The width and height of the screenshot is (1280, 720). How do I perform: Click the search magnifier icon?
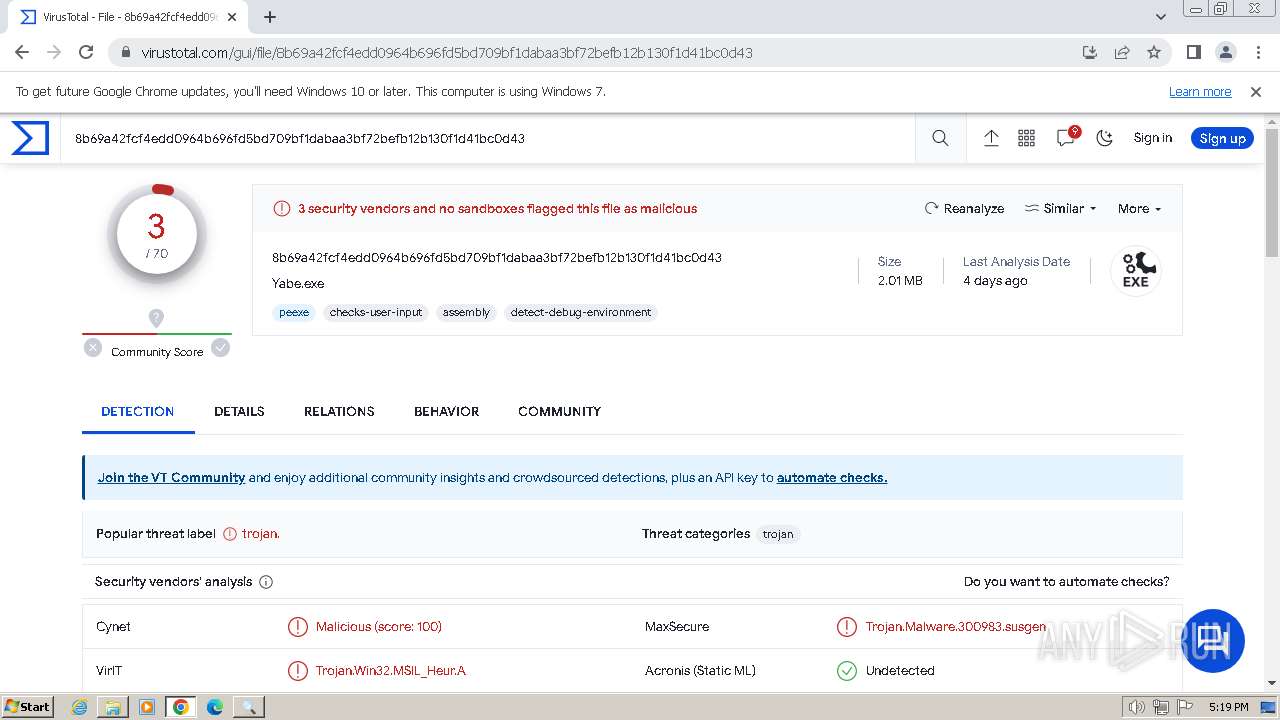click(940, 138)
